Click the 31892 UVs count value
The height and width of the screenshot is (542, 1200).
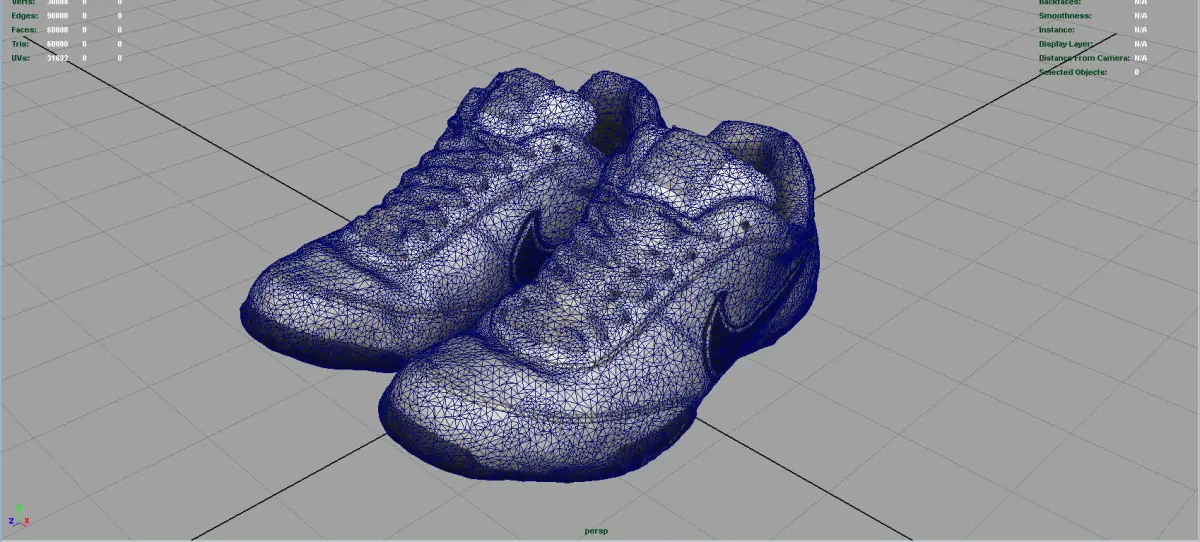point(58,58)
